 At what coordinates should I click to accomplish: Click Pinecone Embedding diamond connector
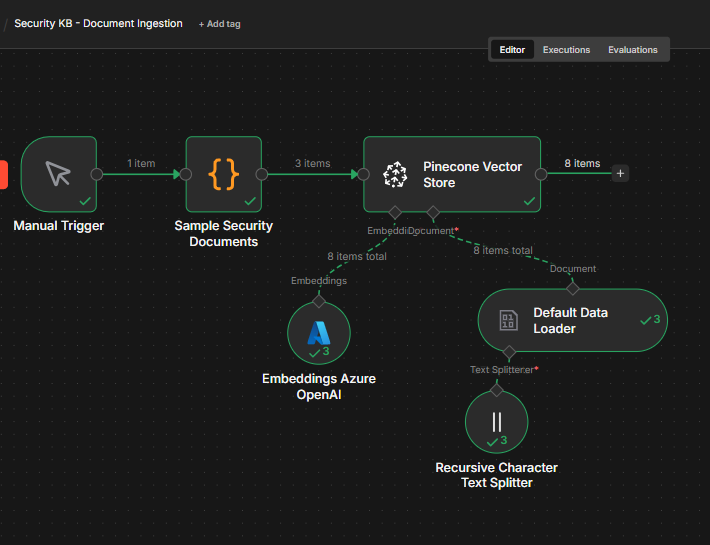point(395,212)
